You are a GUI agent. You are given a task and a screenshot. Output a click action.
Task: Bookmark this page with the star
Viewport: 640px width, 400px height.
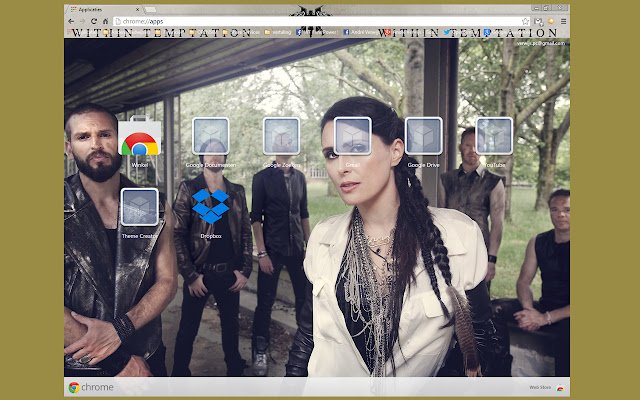tap(525, 21)
